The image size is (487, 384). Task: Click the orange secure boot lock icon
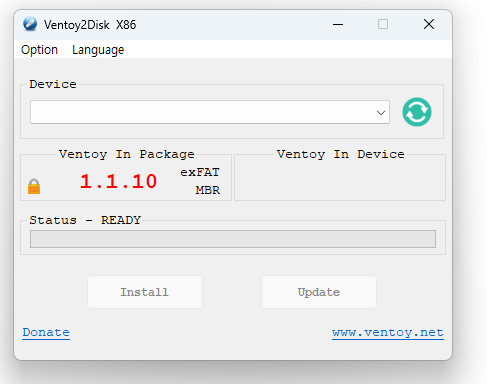[34, 186]
